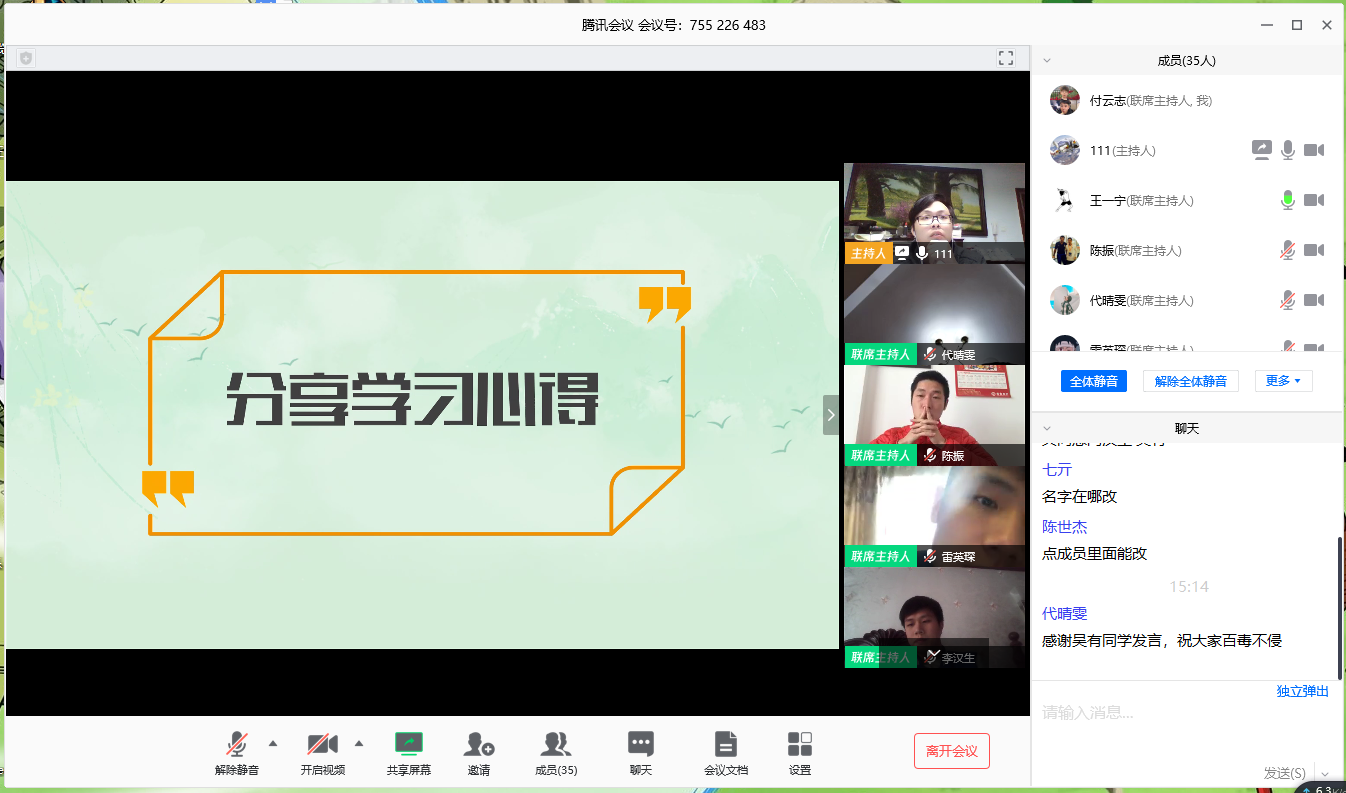The width and height of the screenshot is (1346, 793).
Task: Click 111 host's avatar in member list
Action: (1065, 150)
